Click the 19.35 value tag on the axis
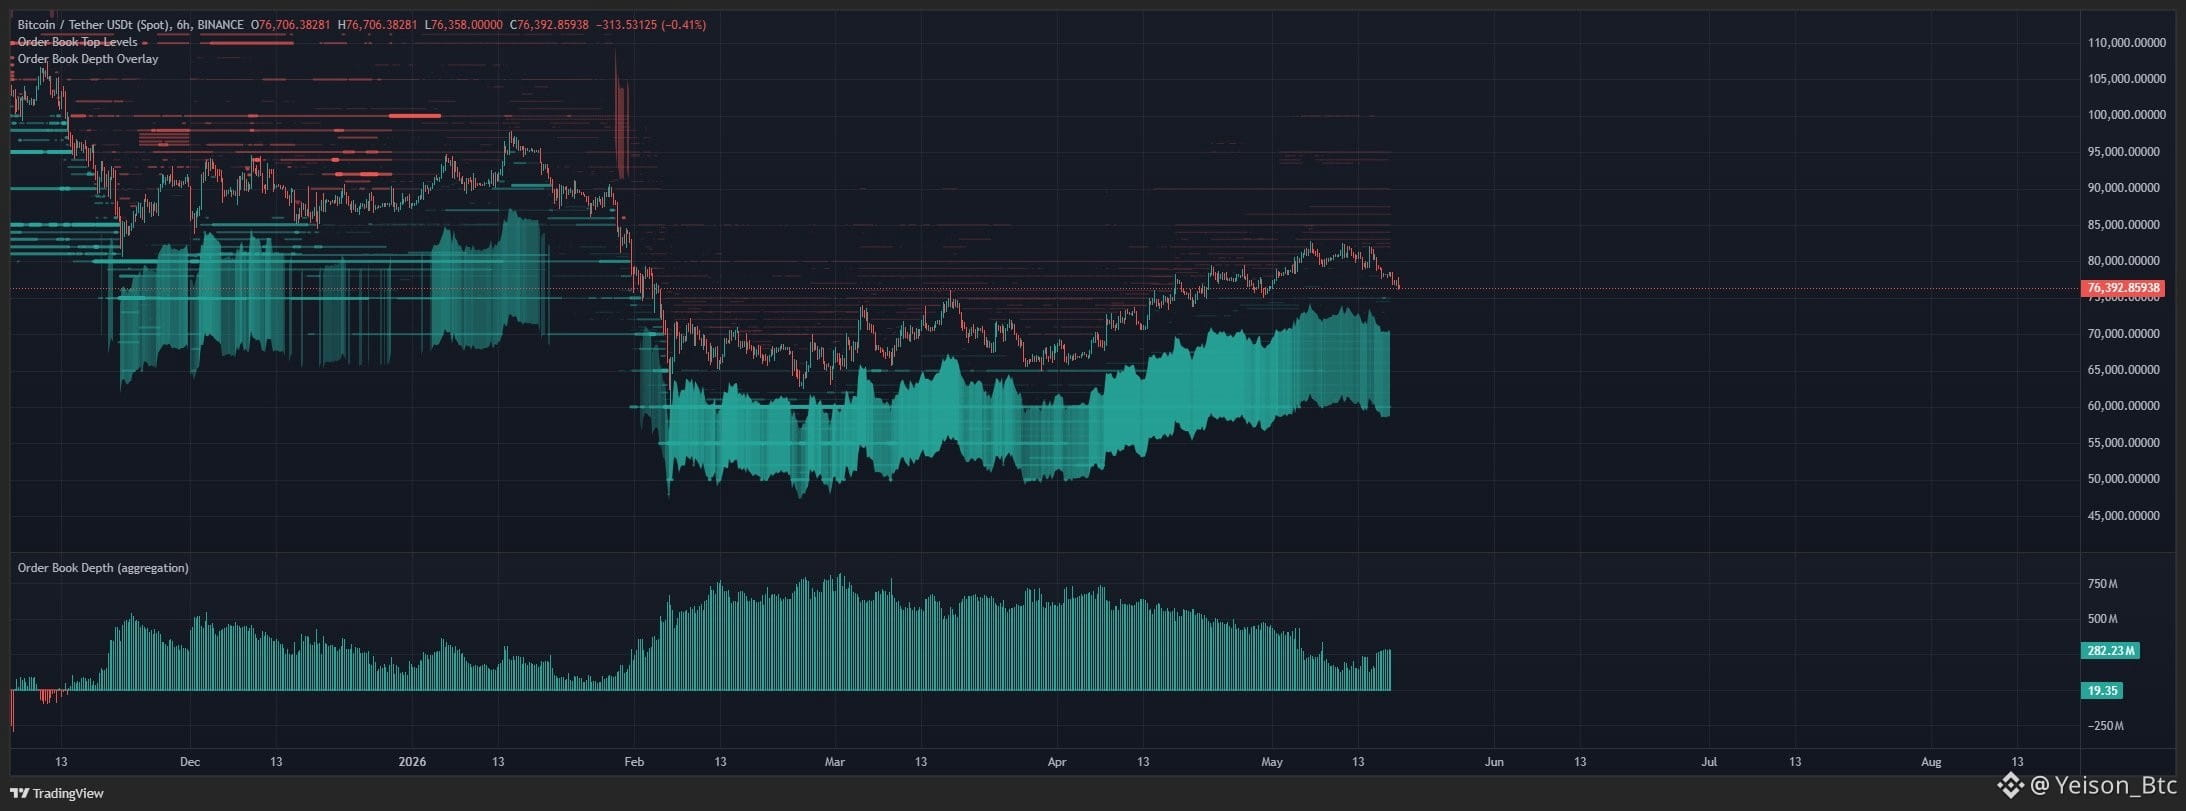Screen dimensions: 2186x811 [x=2102, y=691]
